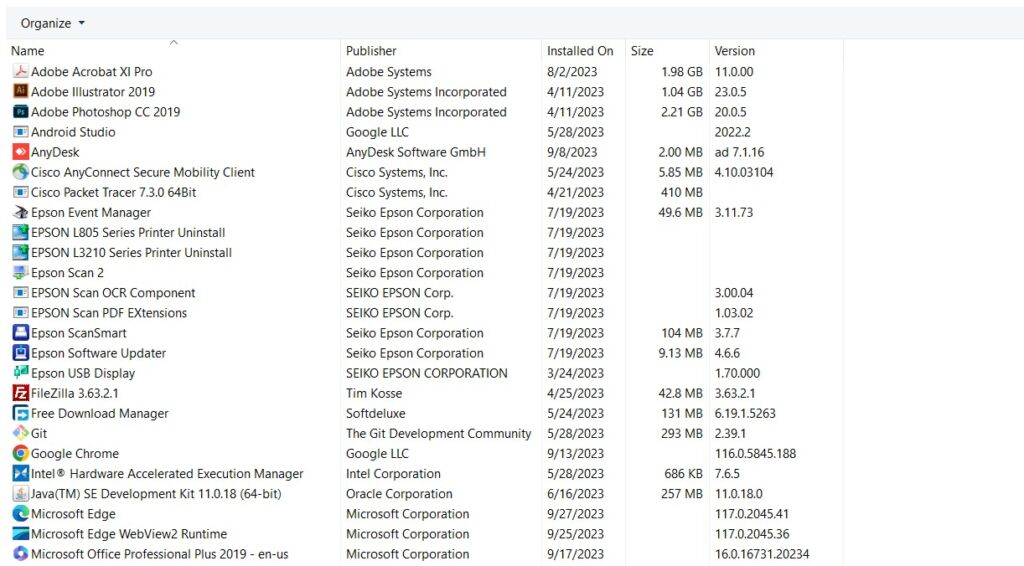Click the install date 9/8/2023
Screen dimensions: 1024x566
click(x=572, y=152)
